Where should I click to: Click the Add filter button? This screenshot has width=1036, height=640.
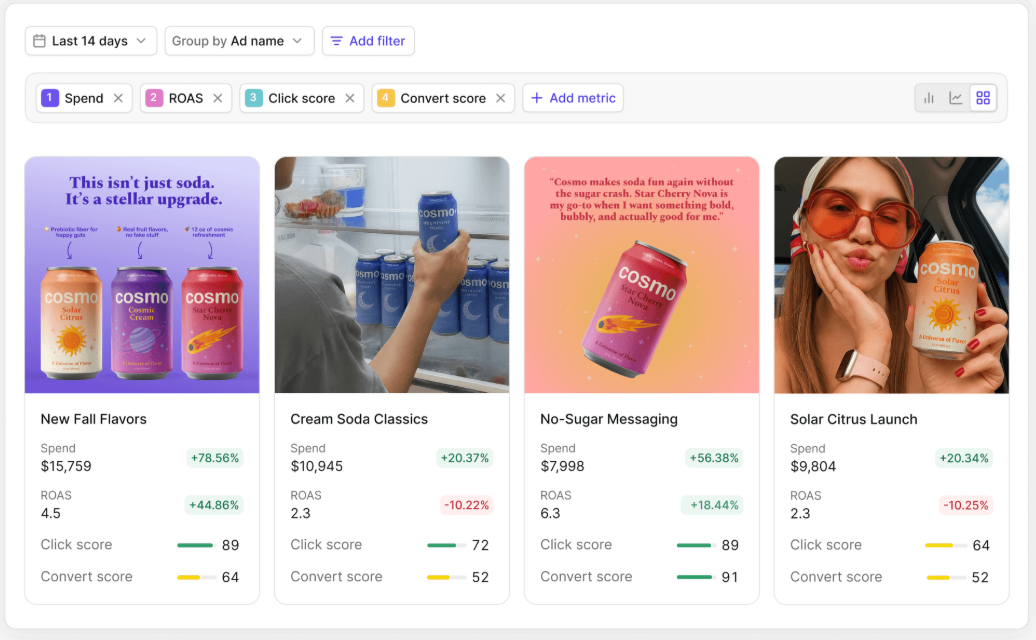click(368, 41)
